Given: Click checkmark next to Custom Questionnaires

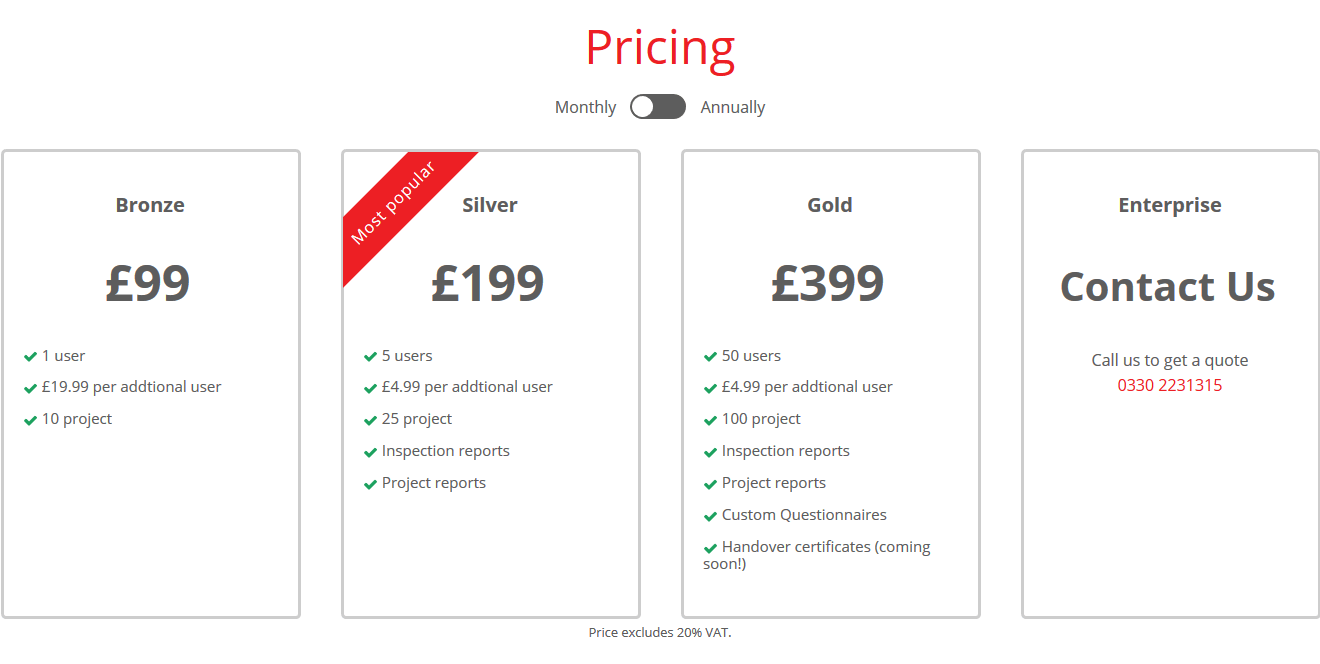Looking at the screenshot, I should pos(711,516).
